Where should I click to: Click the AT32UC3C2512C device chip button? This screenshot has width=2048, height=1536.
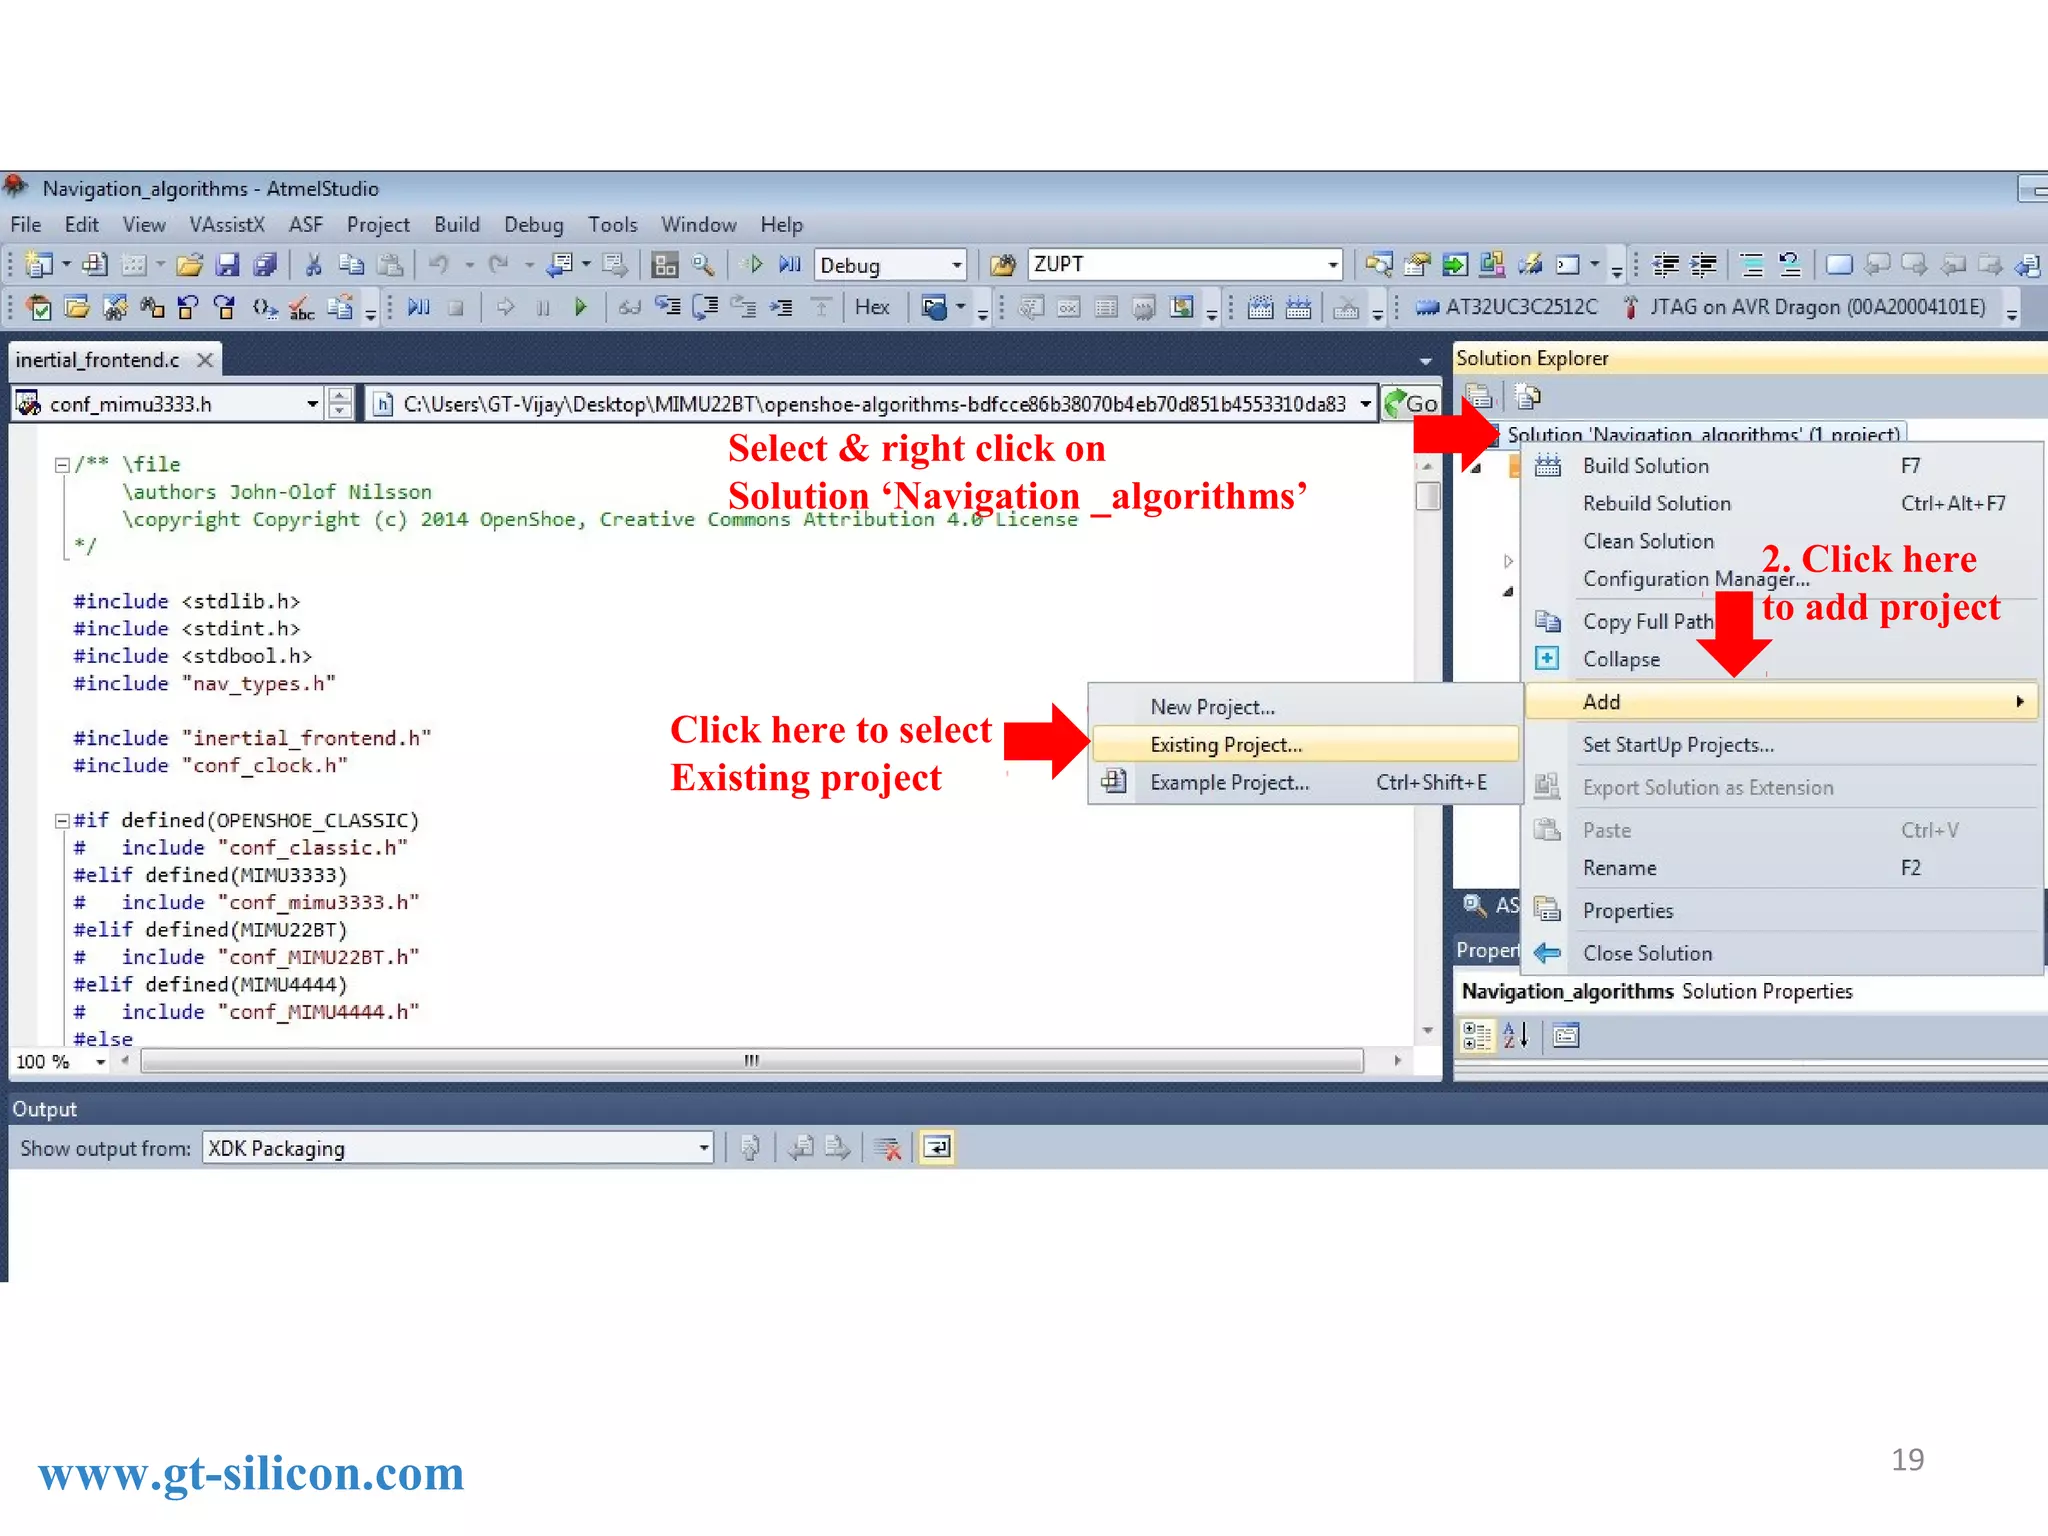(1506, 307)
